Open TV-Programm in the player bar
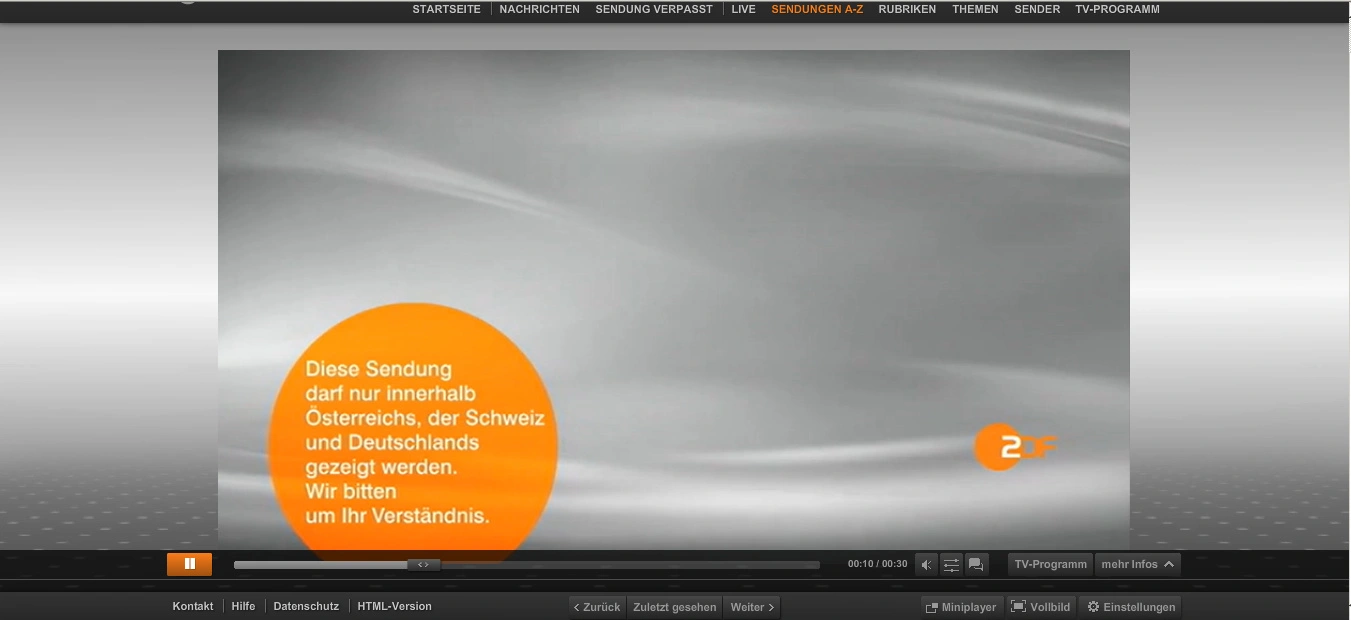Screen dimensions: 1351x620 tap(1050, 565)
